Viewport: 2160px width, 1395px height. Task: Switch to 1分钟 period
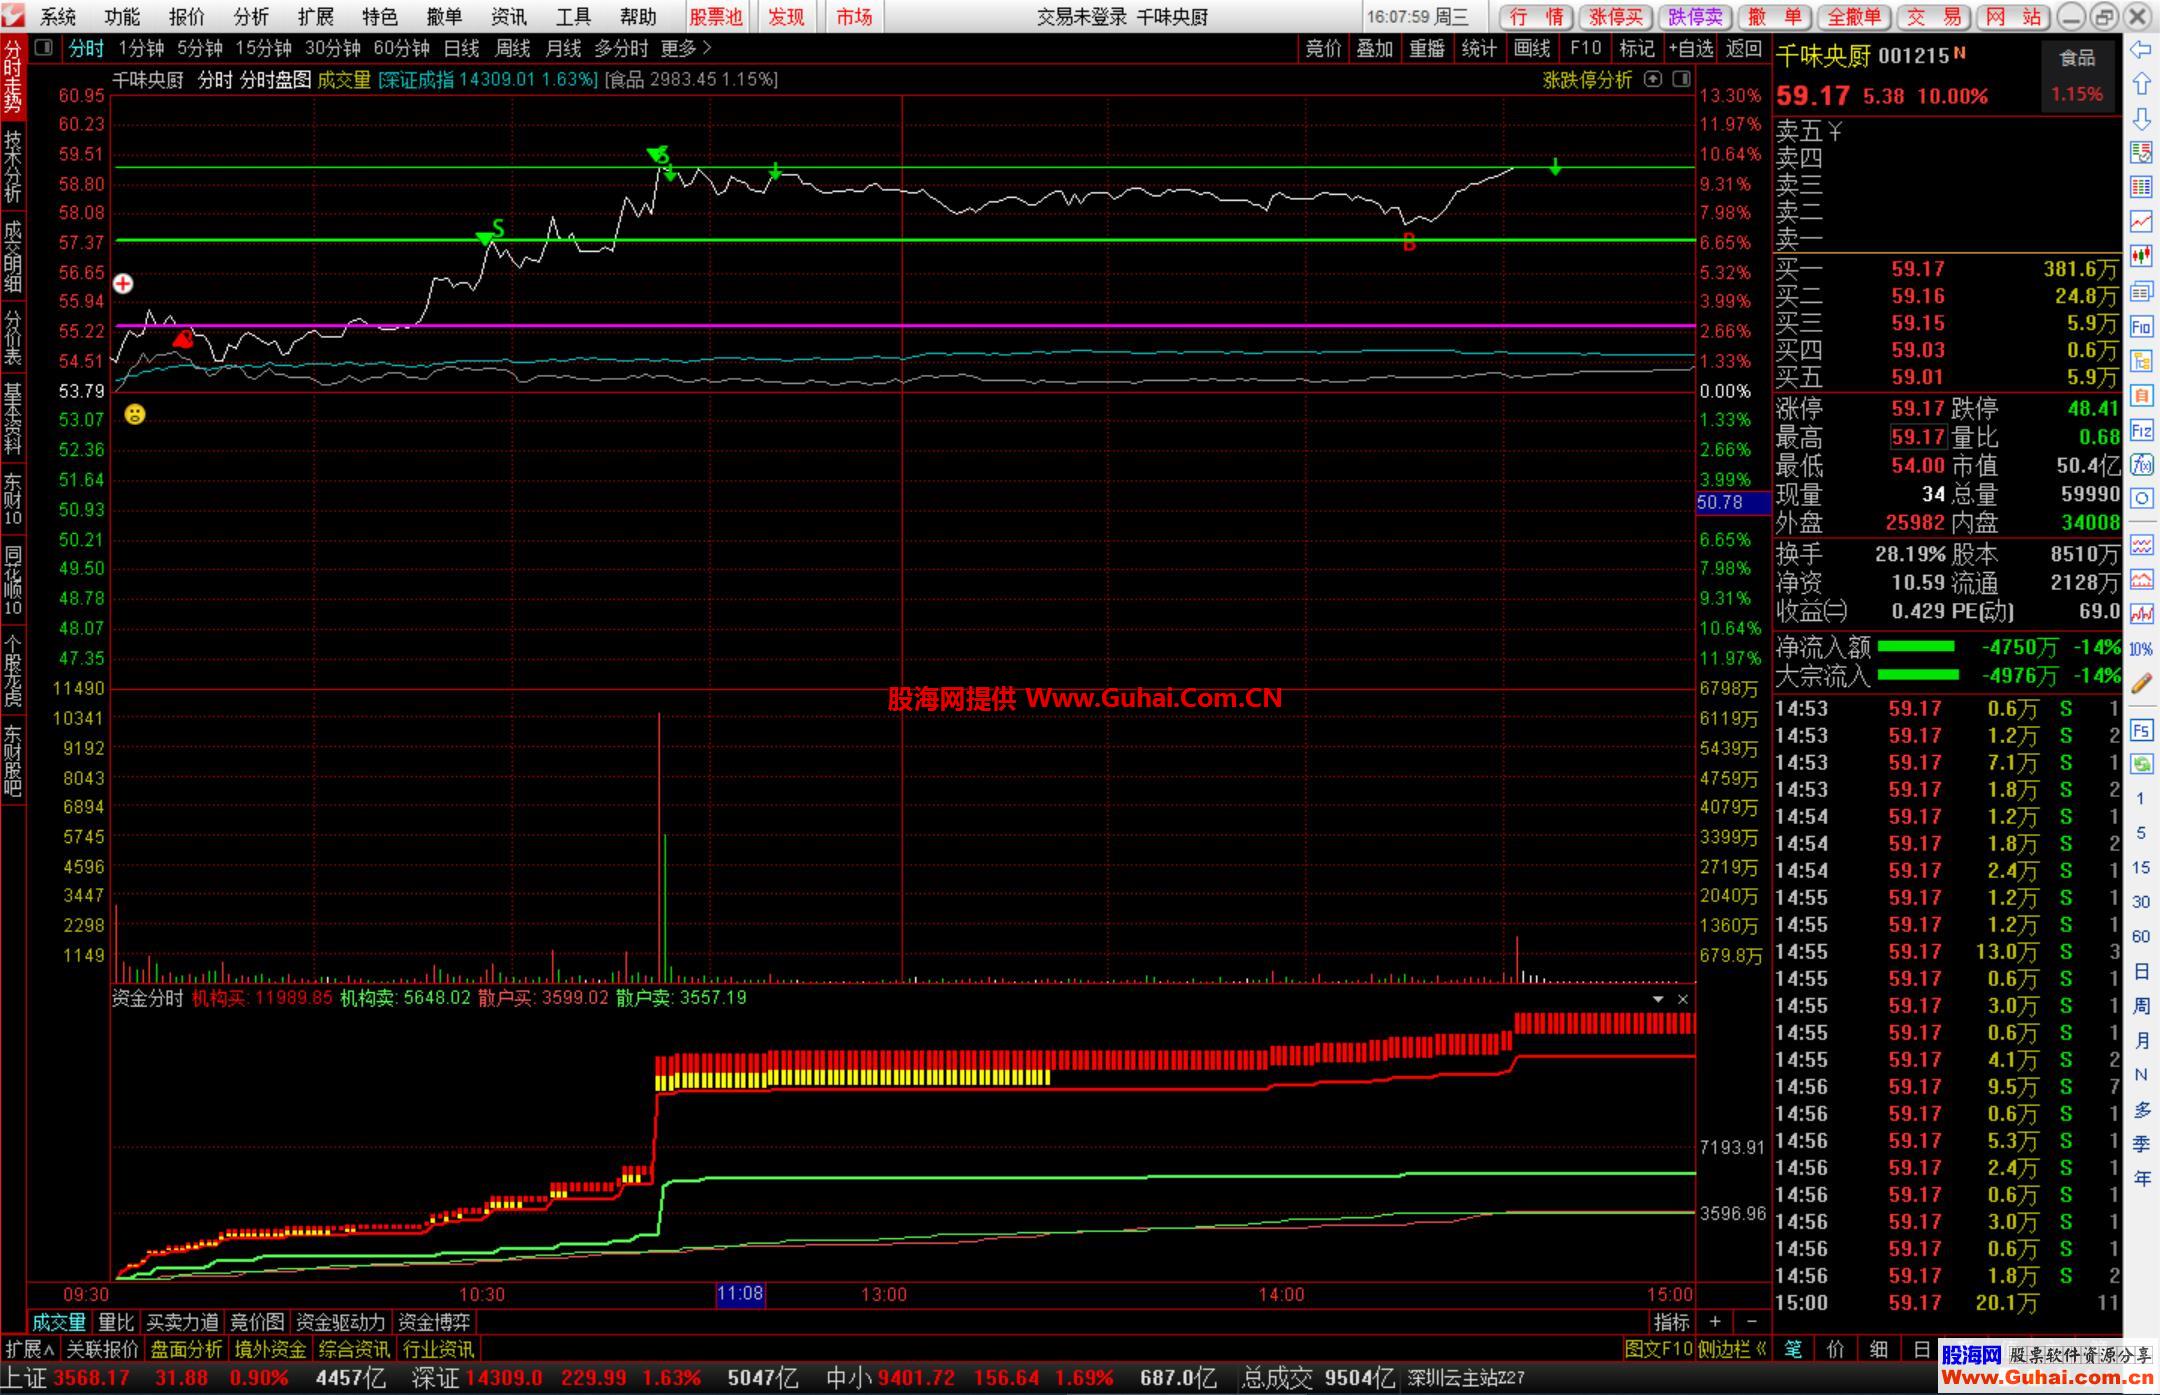(141, 48)
